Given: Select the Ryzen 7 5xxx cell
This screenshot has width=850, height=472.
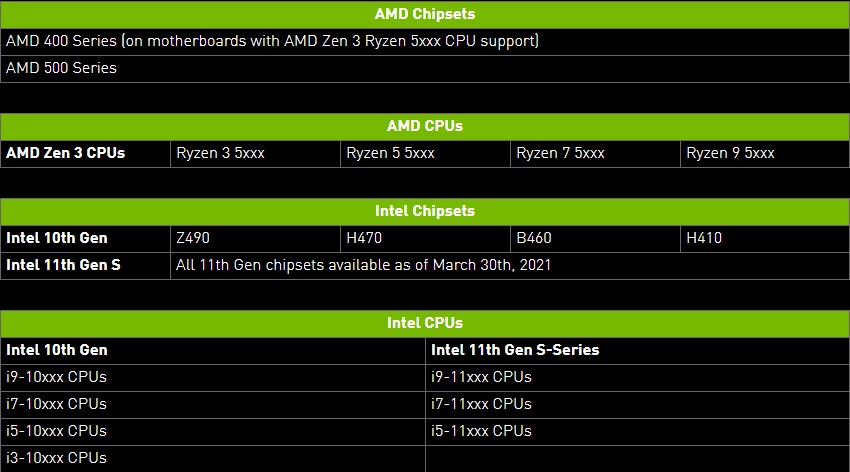Looking at the screenshot, I should (x=560, y=153).
